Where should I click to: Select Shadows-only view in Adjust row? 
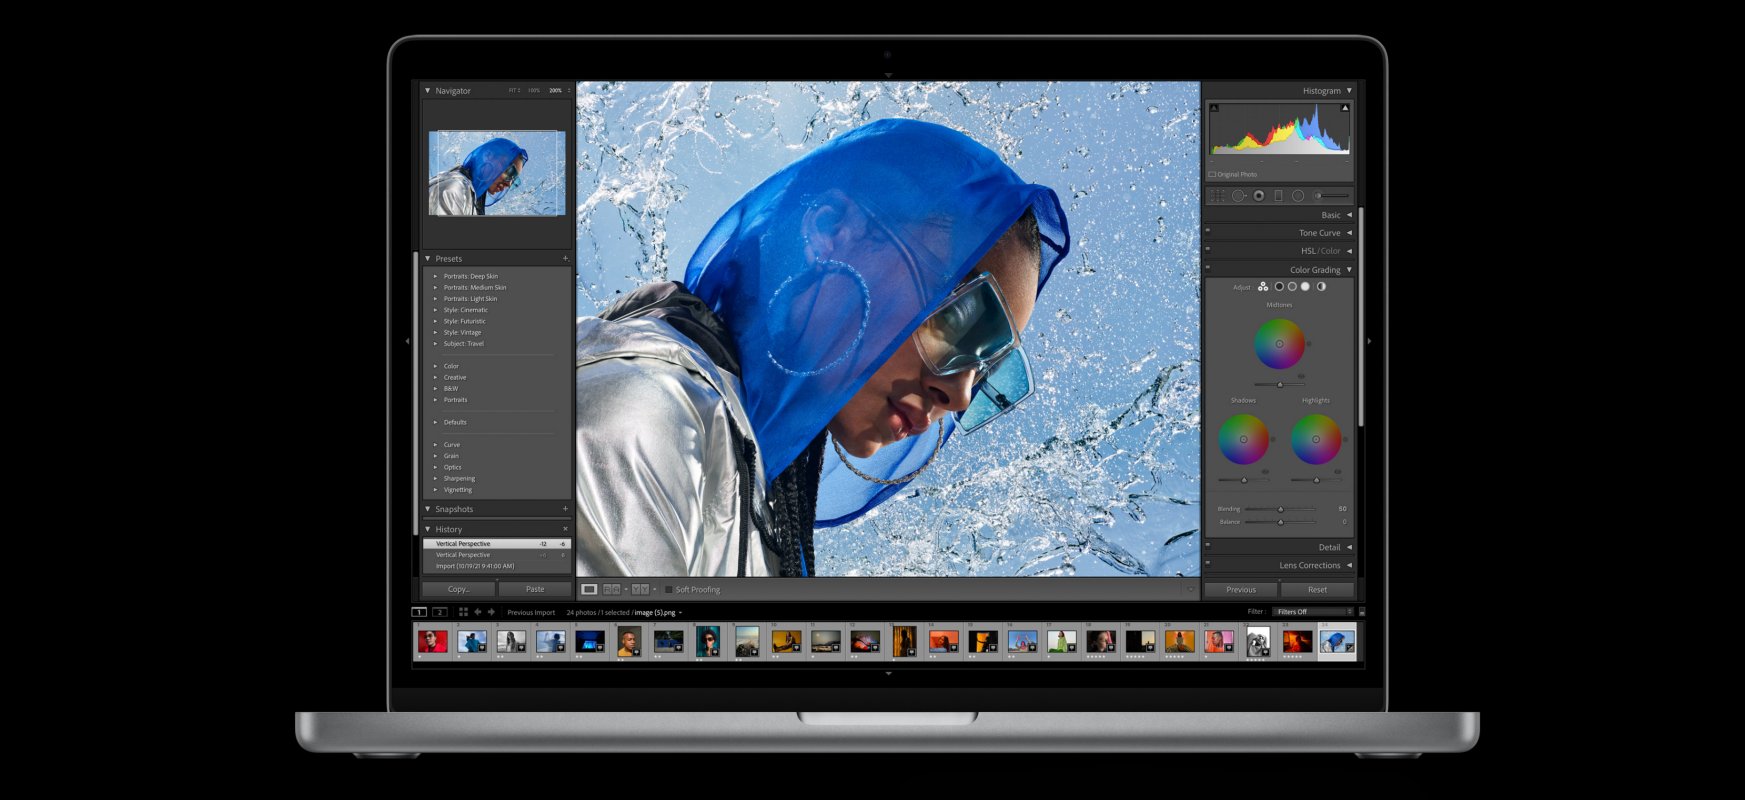(x=1279, y=286)
